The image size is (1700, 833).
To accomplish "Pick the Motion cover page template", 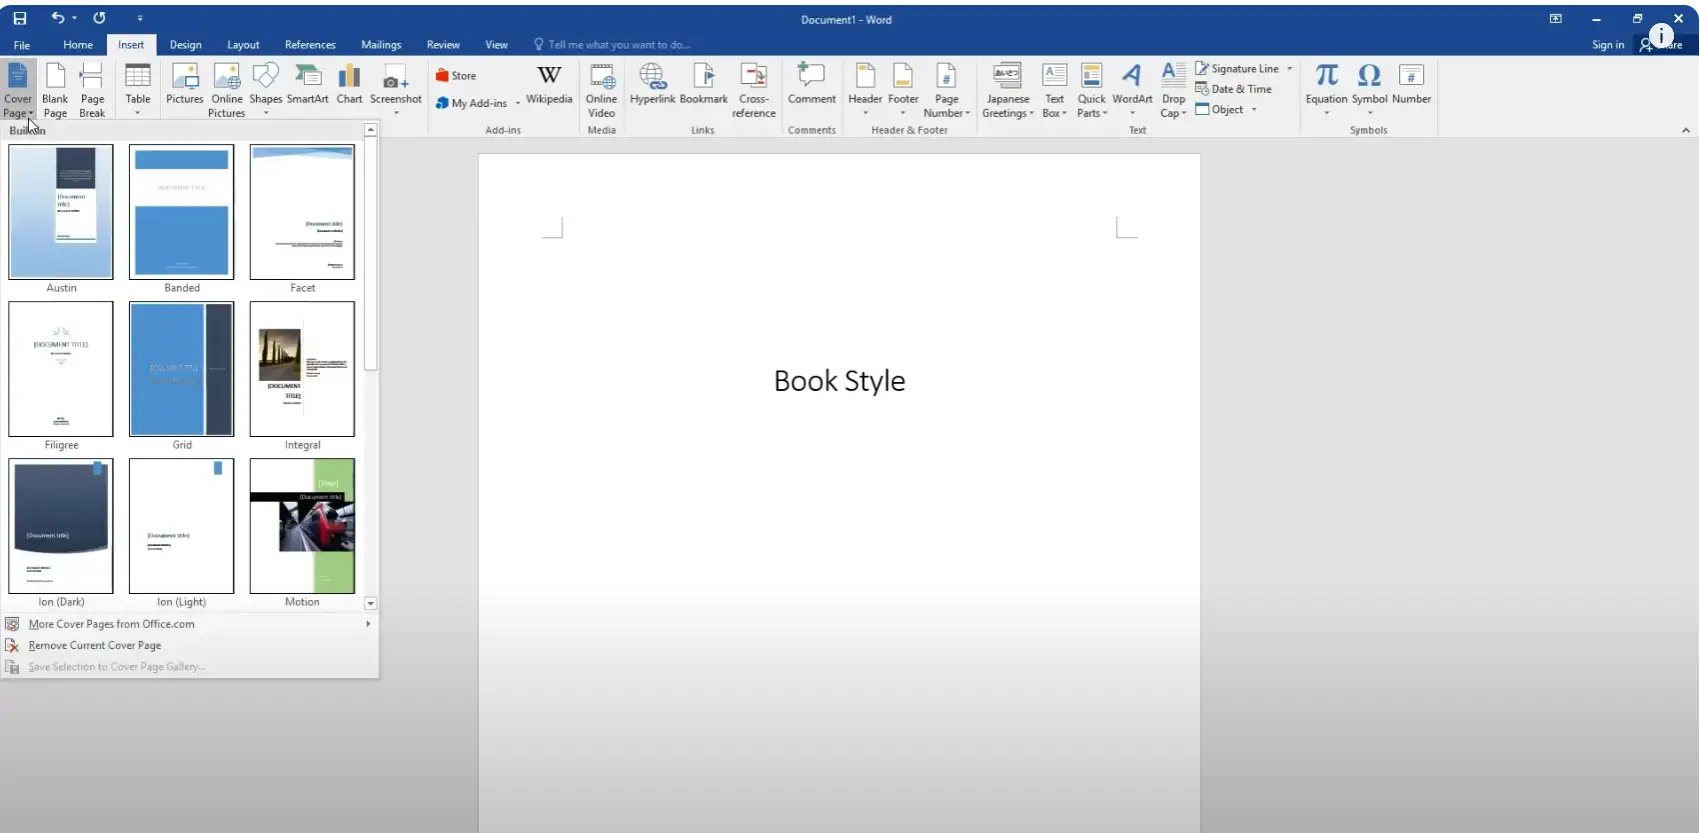I will click(x=302, y=526).
